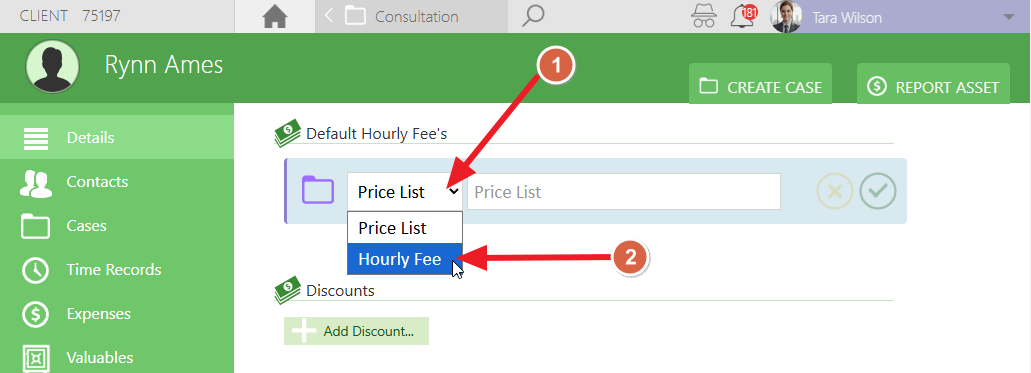1031x373 pixels.
Task: Open Tara Wilson user menu arrow
Action: click(x=1009, y=17)
